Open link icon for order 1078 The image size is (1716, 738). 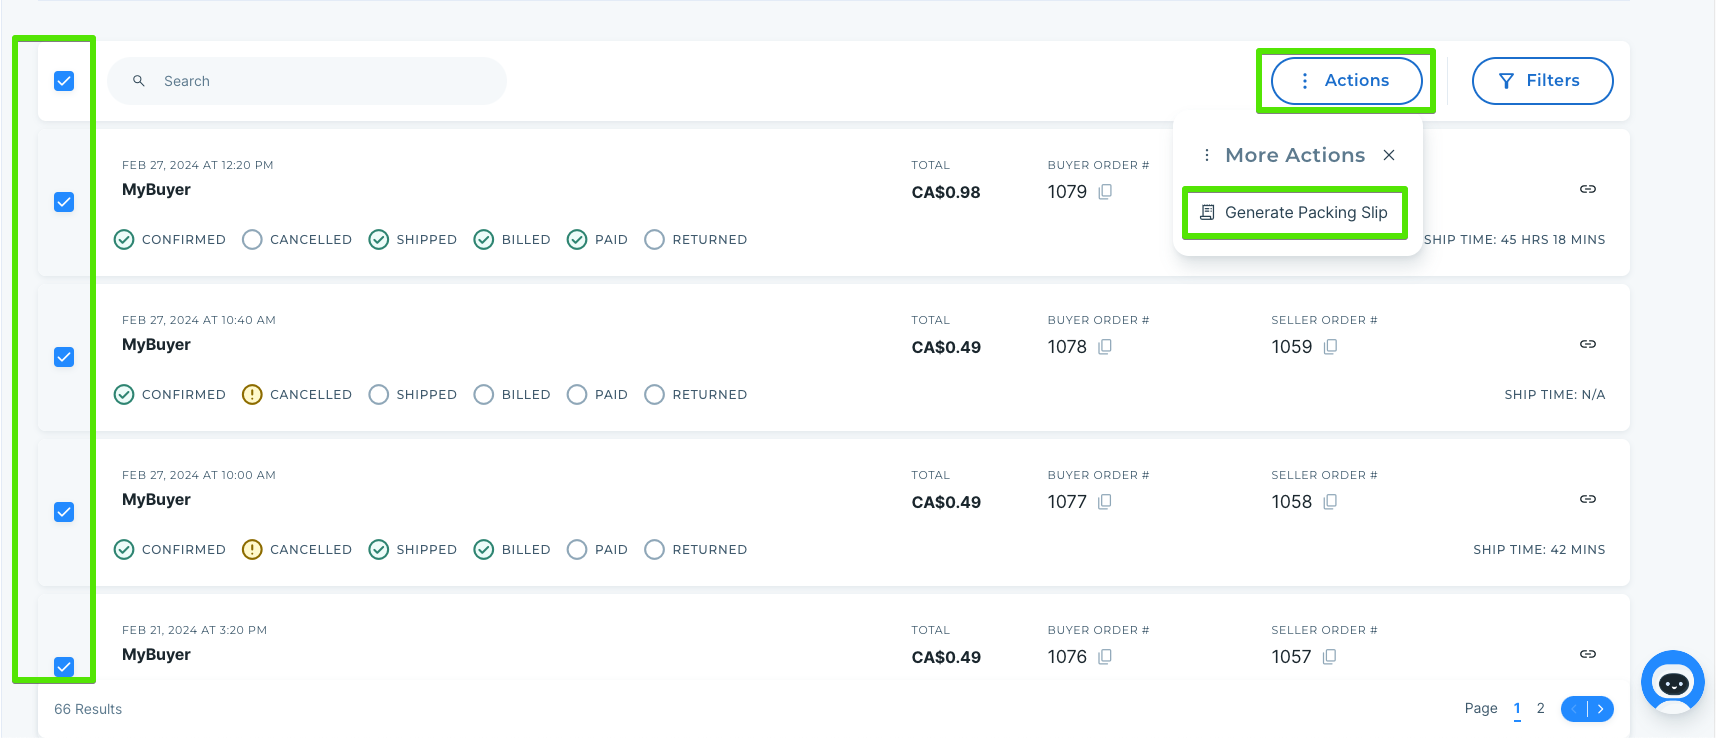1588,344
